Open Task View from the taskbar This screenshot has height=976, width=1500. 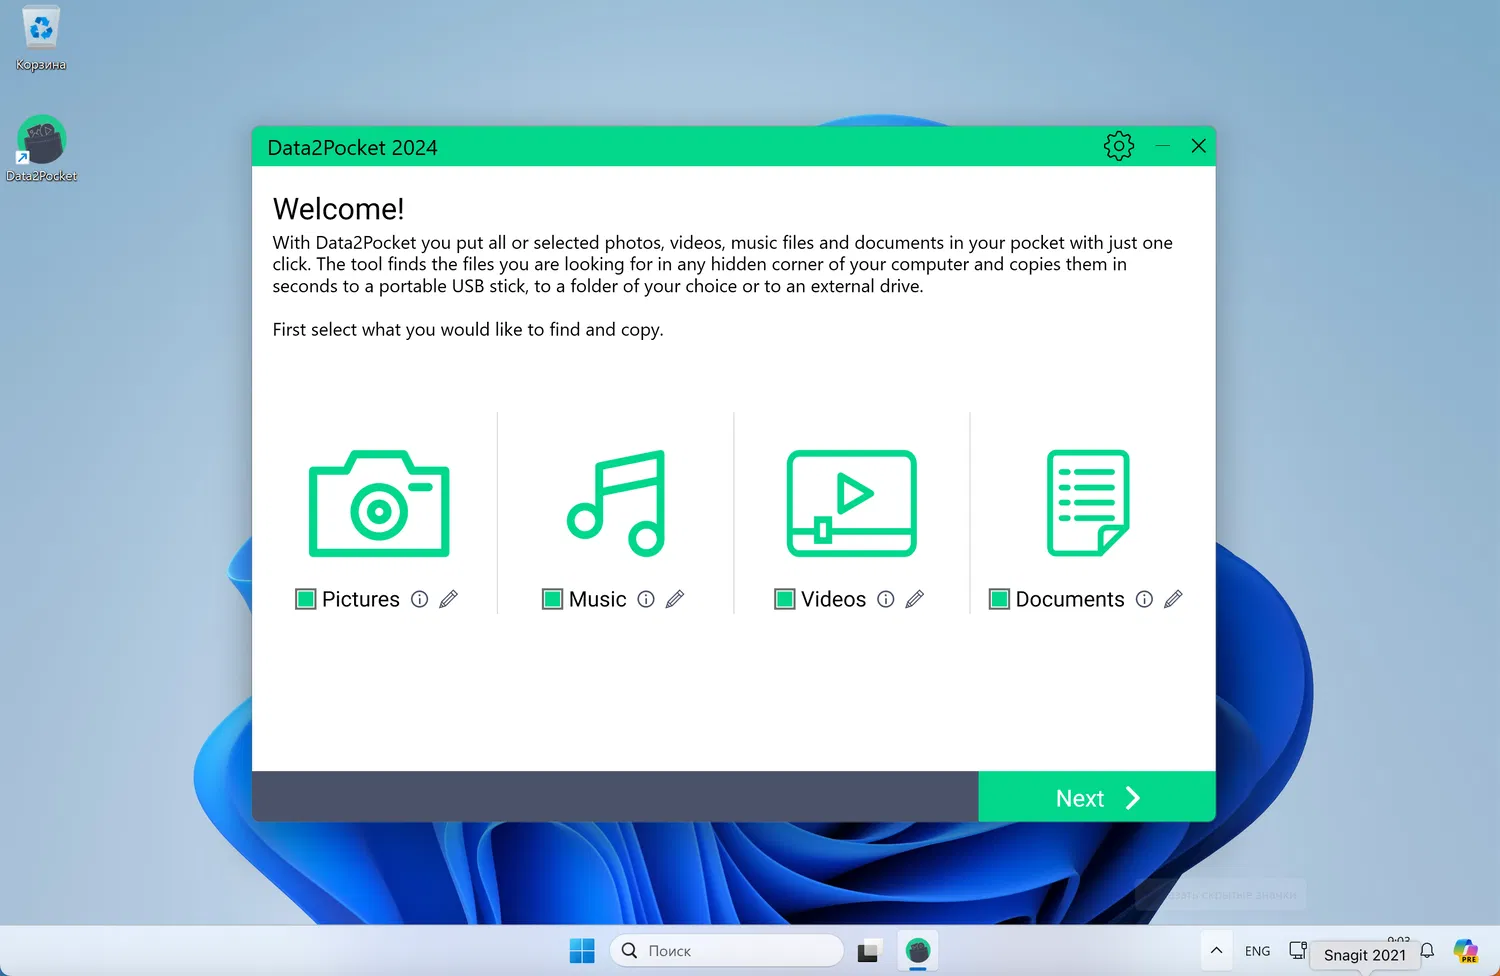point(868,951)
